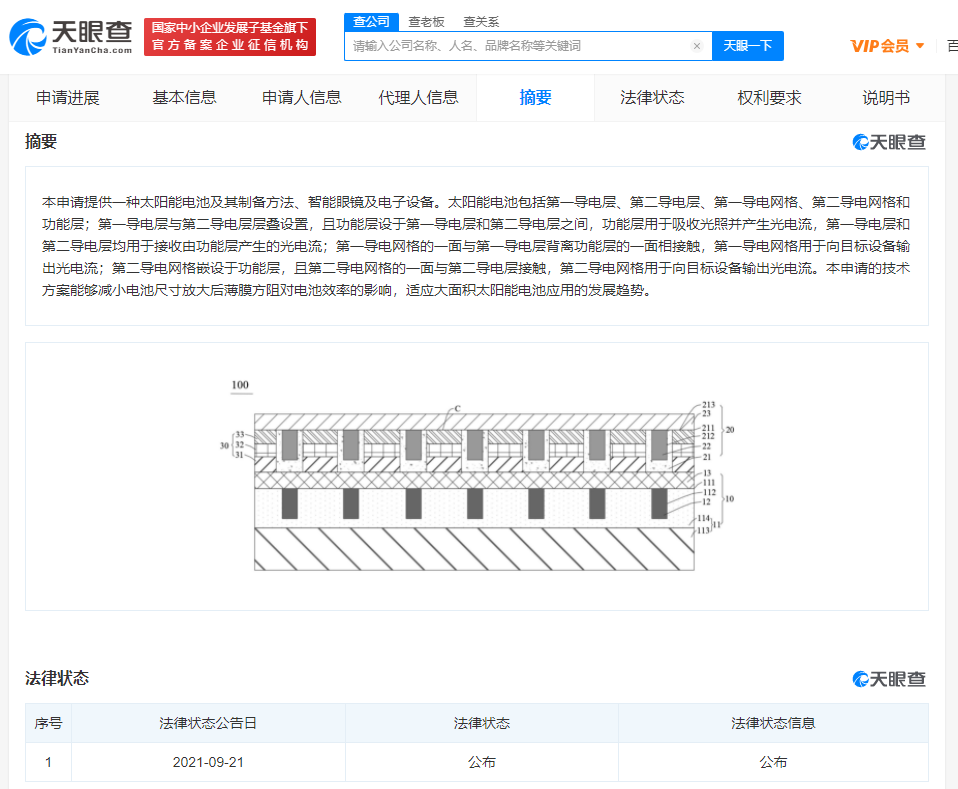Click the TianYanCha watermark beside 摘要 heading
Screen dimensions: 958x789
click(889, 142)
